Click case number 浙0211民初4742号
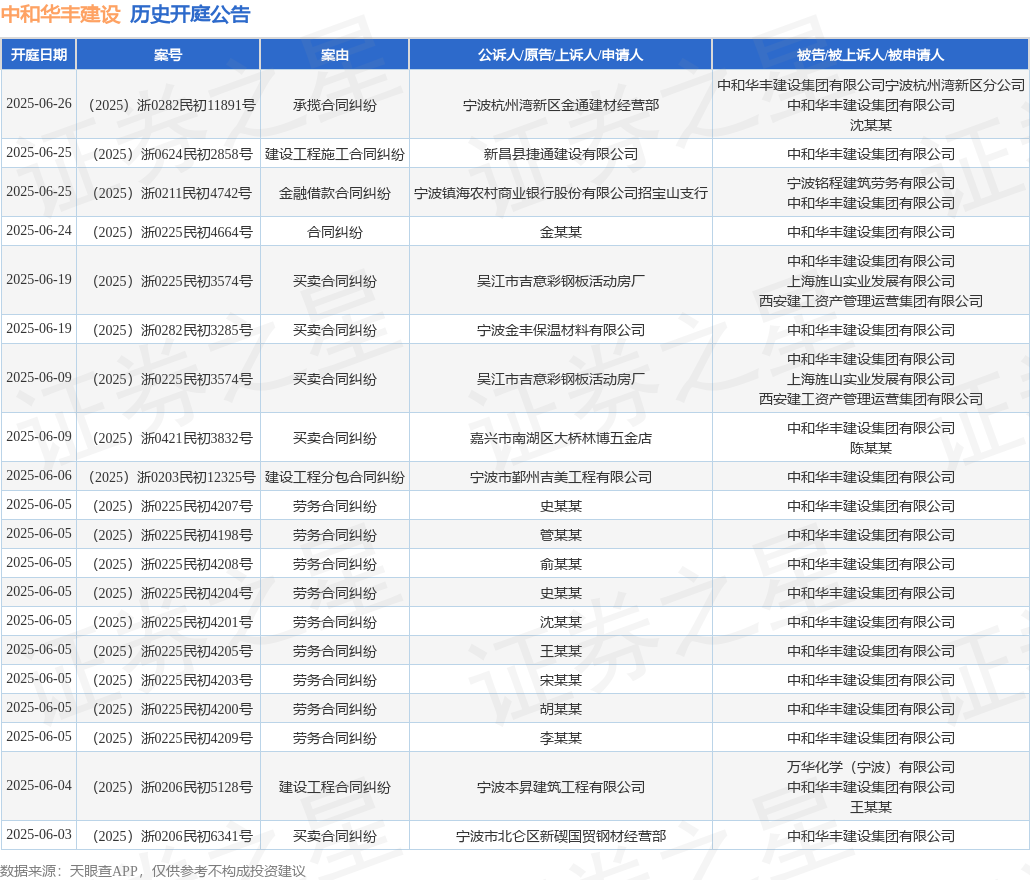The height and width of the screenshot is (880, 1030). pos(172,193)
